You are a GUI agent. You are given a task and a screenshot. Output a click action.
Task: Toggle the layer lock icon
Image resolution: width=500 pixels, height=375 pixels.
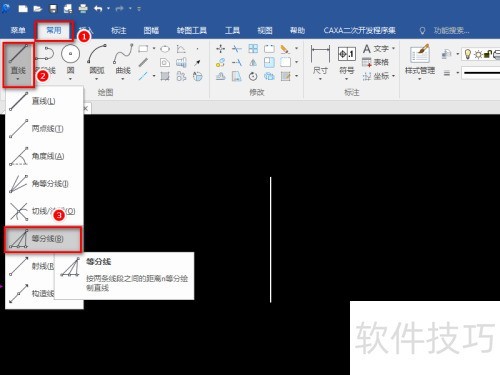(488, 54)
